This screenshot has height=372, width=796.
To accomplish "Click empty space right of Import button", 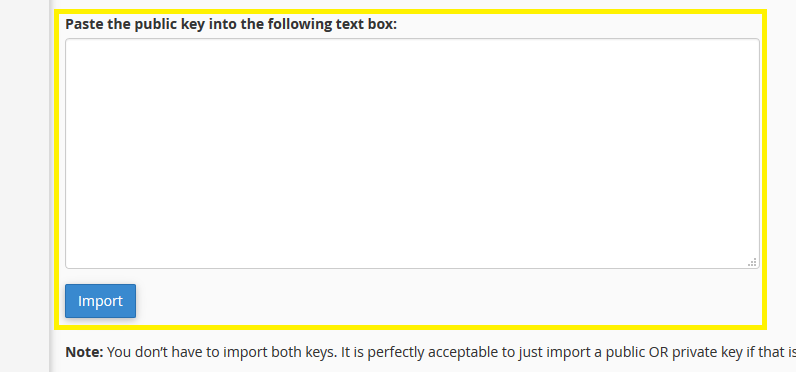I will (x=447, y=301).
